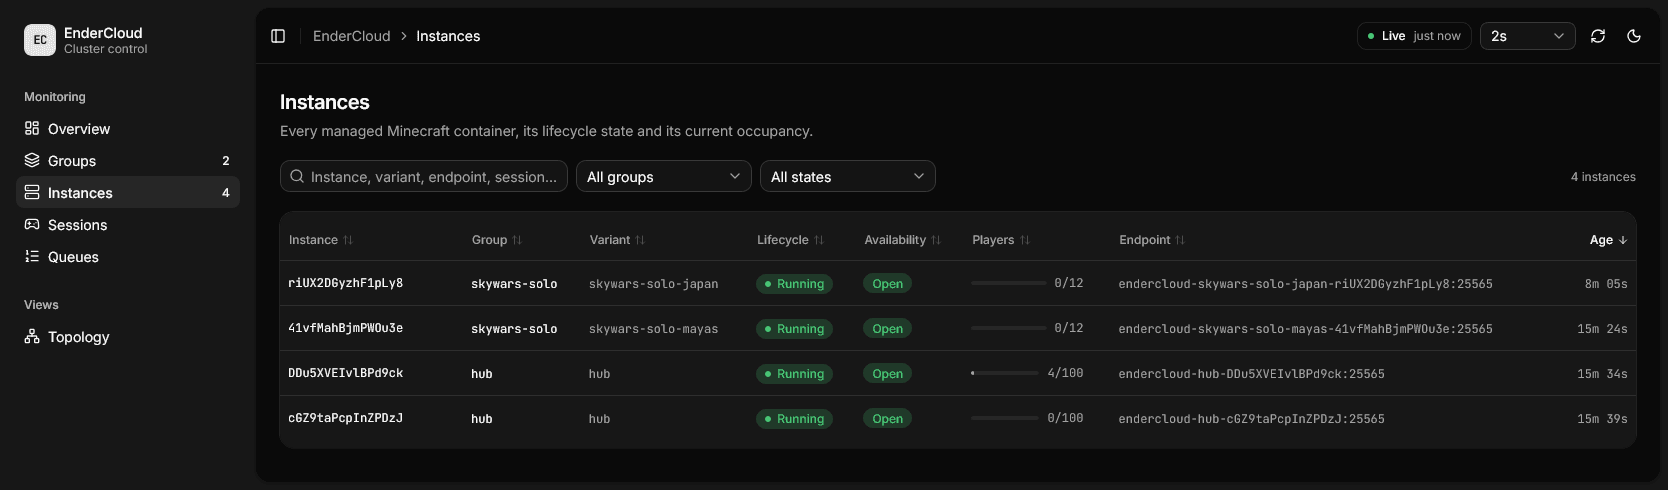The image size is (1668, 490).
Task: Click the EnderCloud breadcrumb link
Action: (x=351, y=36)
